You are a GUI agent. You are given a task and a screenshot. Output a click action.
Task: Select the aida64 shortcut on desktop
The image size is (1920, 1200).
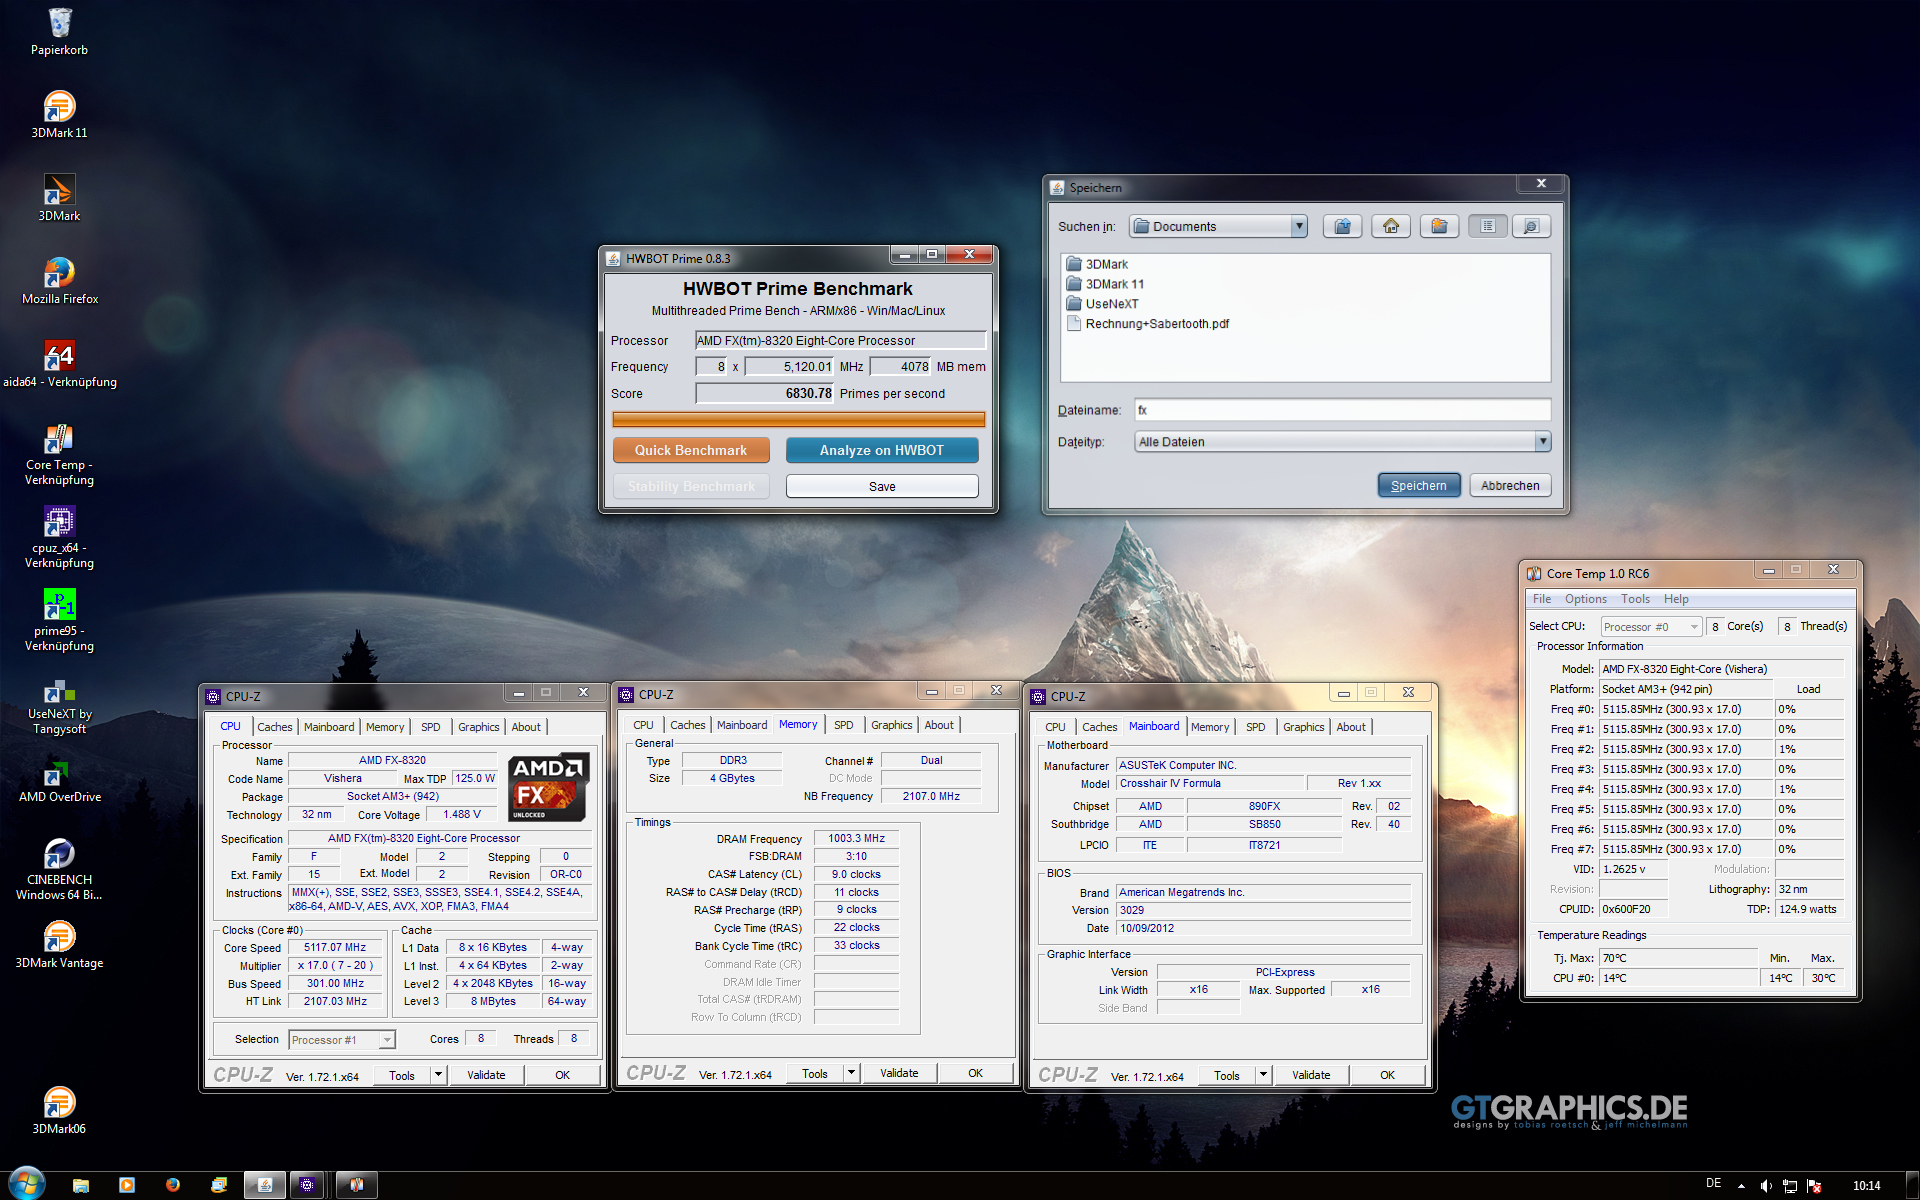[x=59, y=364]
